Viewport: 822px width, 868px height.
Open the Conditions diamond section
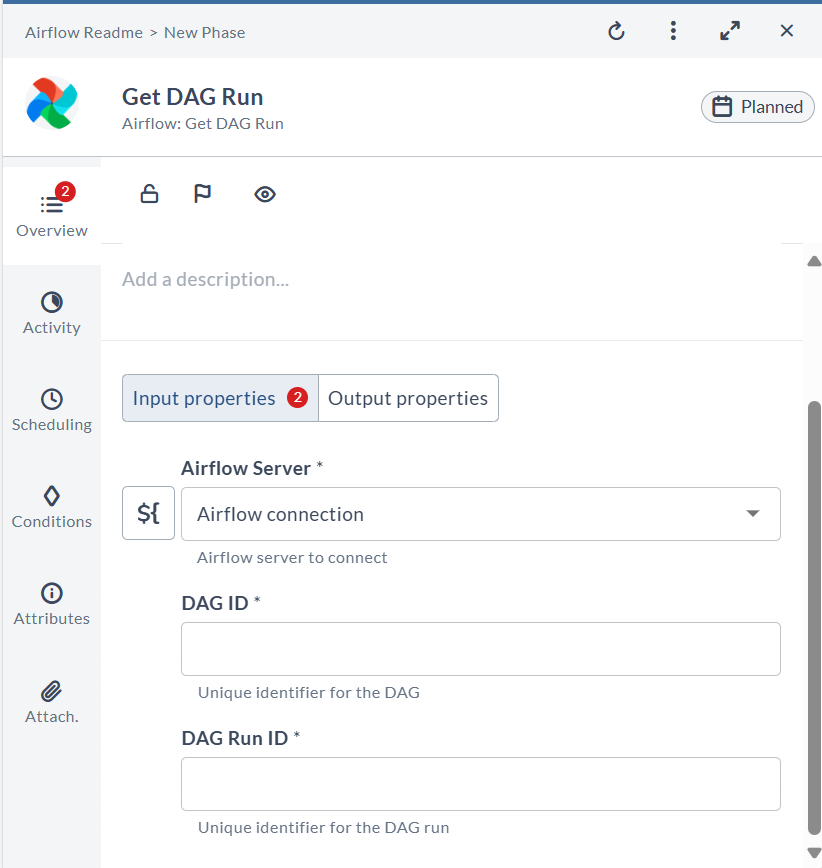pyautogui.click(x=52, y=507)
